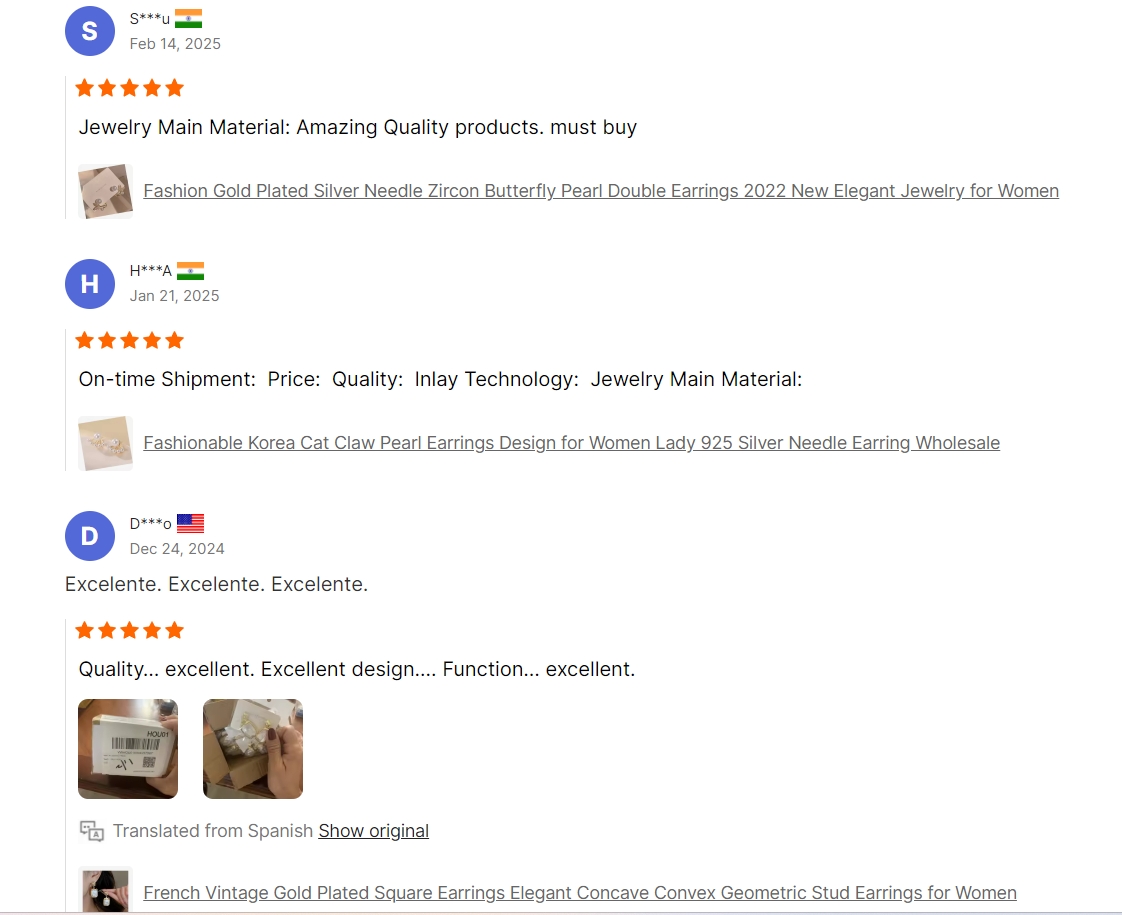This screenshot has width=1122, height=915.
Task: Click India flag next to H***A
Action: point(190,271)
